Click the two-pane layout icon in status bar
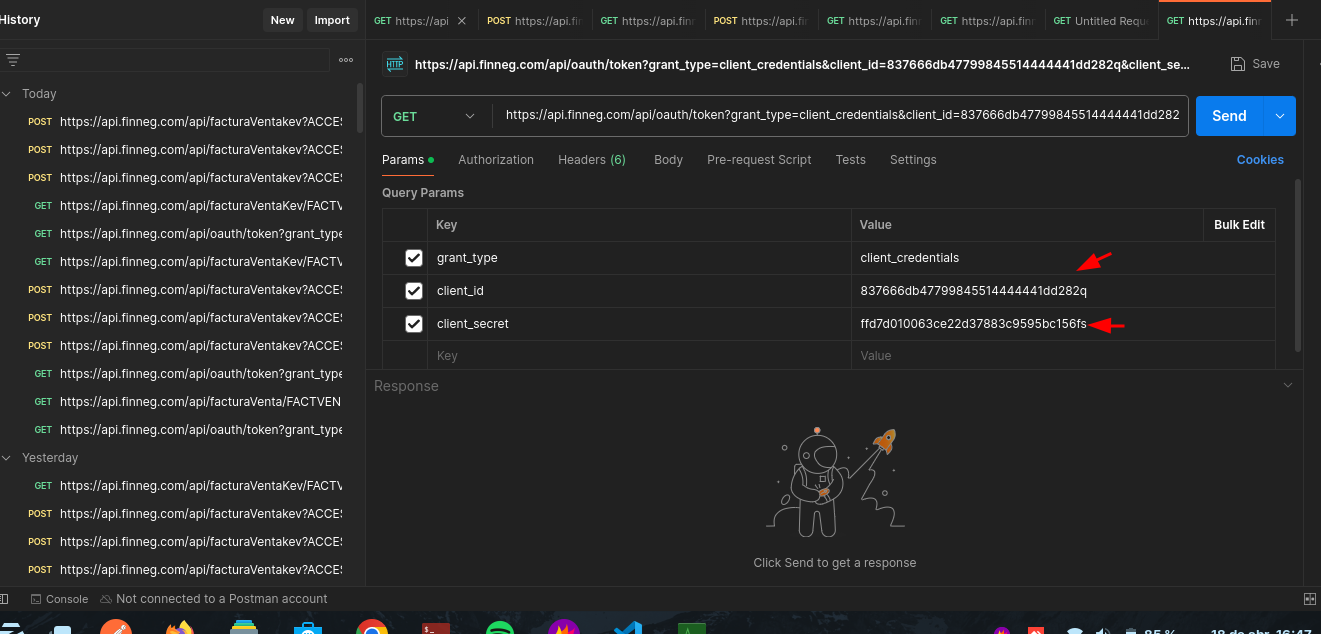1321x634 pixels. click(1310, 599)
